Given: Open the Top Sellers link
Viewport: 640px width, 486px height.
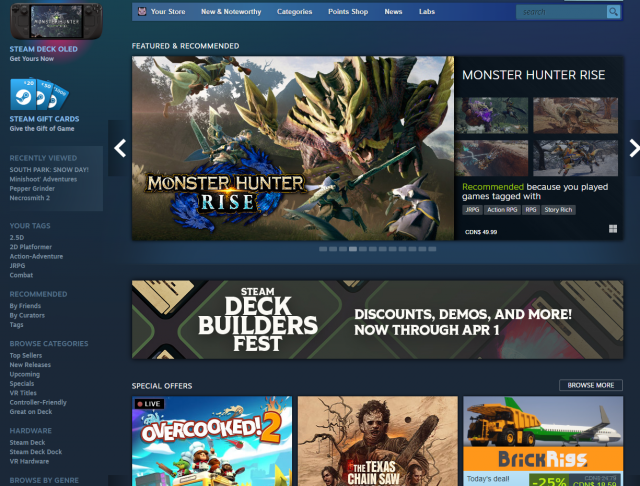Looking at the screenshot, I should pos(26,355).
